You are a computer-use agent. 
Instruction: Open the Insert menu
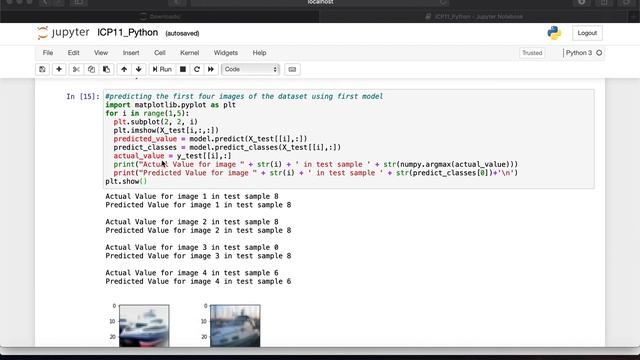(x=131, y=53)
